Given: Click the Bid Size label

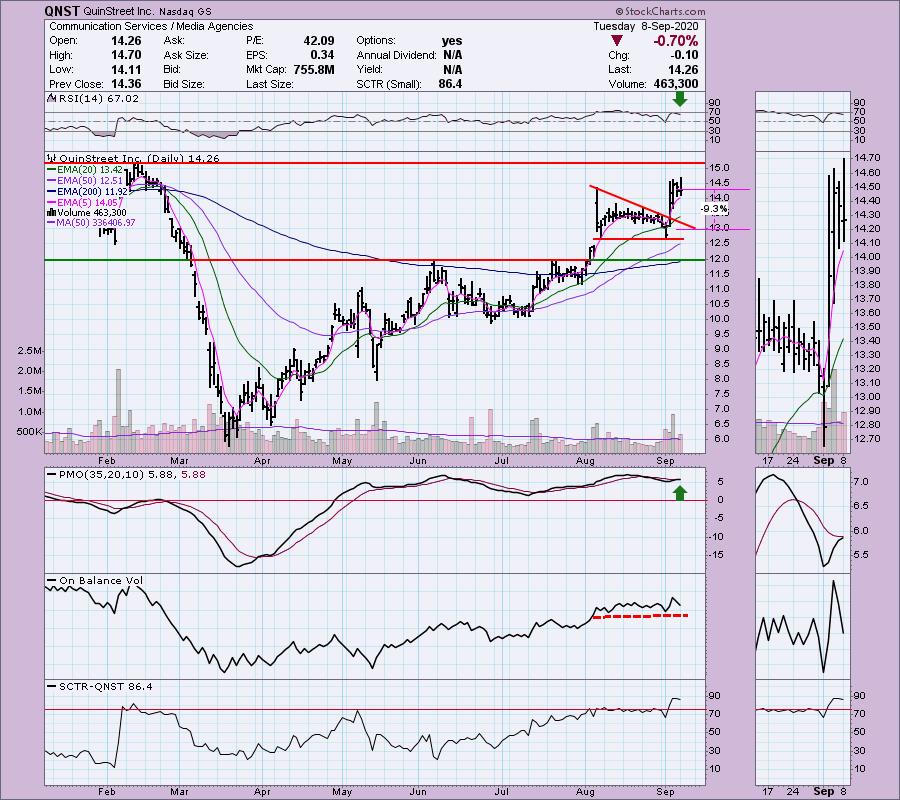Looking at the screenshot, I should (x=184, y=84).
